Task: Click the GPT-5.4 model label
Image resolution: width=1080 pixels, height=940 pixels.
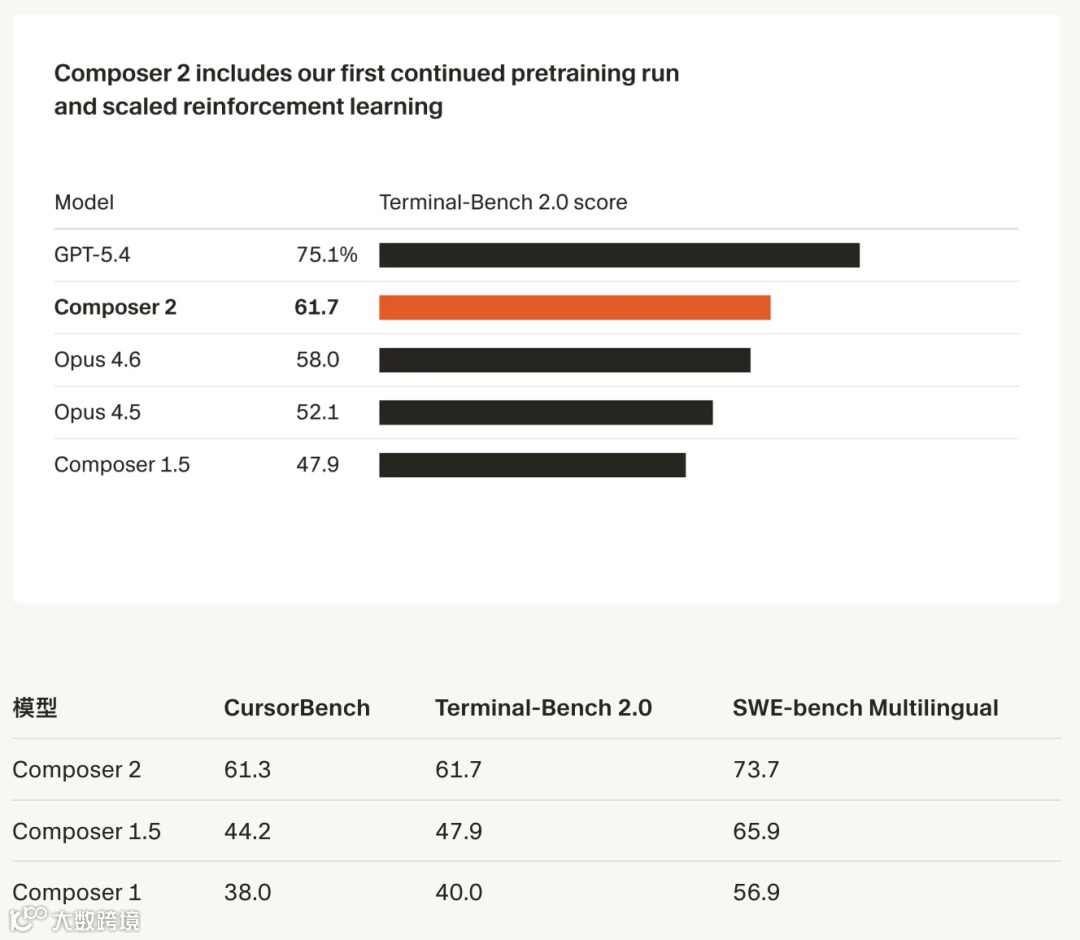Action: click(x=92, y=255)
